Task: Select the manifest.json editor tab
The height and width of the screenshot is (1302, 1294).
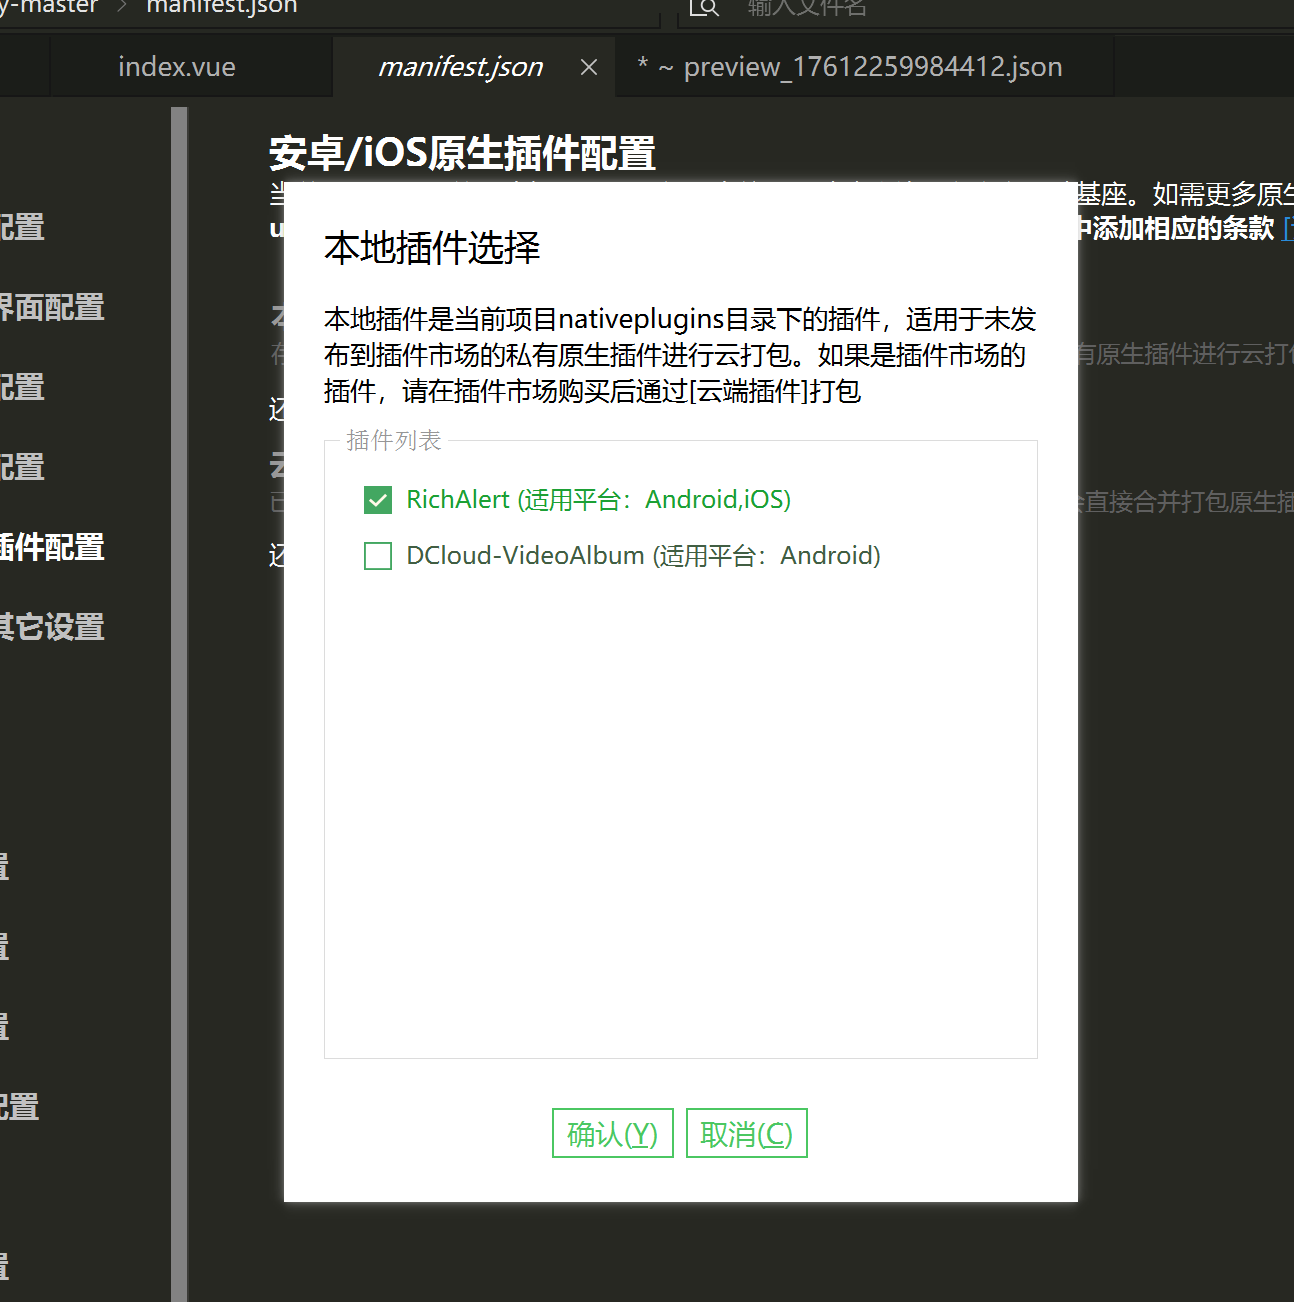Action: click(x=460, y=67)
